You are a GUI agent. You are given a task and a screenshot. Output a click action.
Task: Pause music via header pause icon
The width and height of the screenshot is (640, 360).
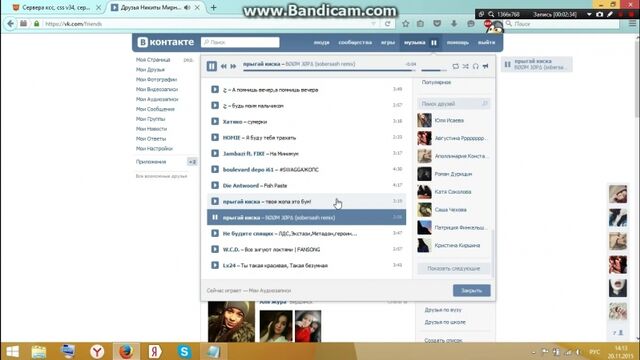[434, 42]
